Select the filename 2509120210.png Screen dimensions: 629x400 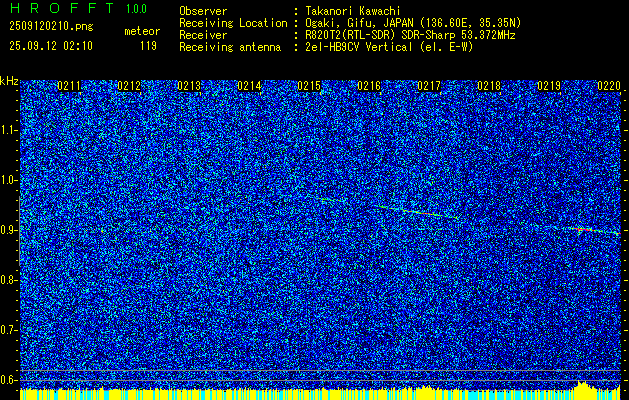click(51, 27)
